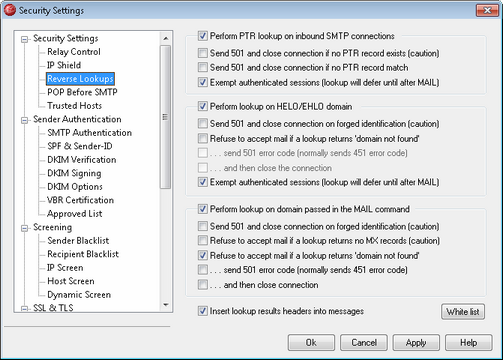
Task: Open Recipient Blacklist settings
Action: tap(83, 254)
